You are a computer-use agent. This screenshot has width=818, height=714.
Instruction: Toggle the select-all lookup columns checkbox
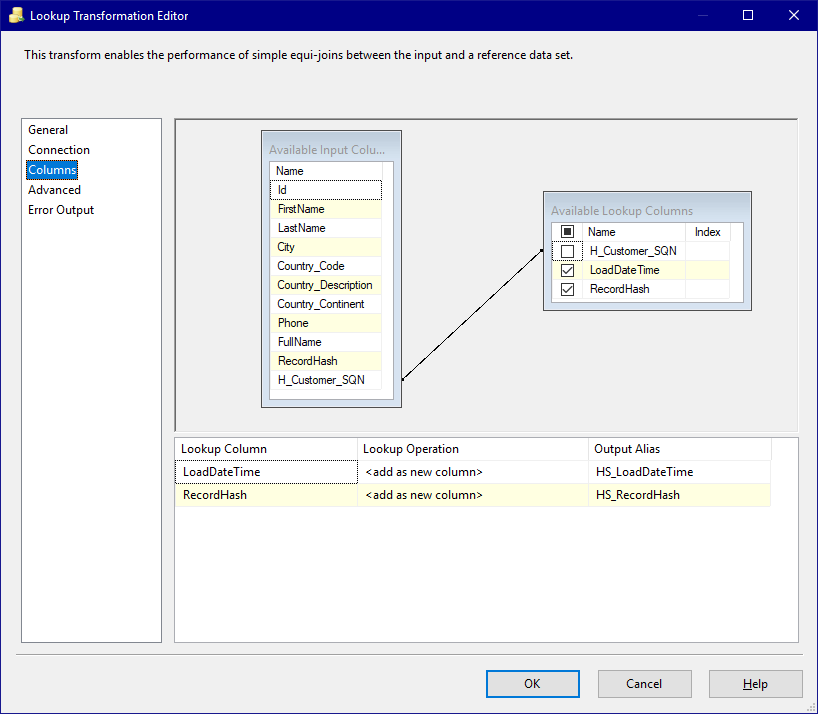tap(567, 232)
